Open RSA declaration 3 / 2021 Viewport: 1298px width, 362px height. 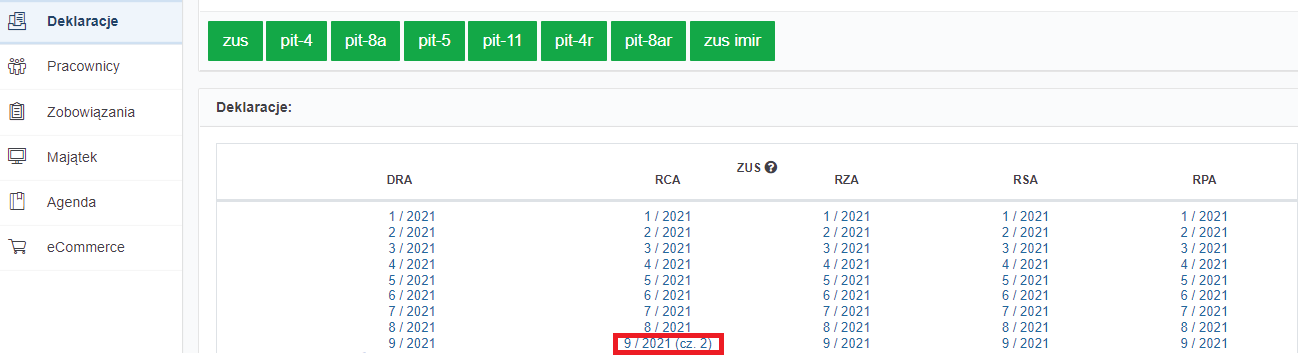1025,248
